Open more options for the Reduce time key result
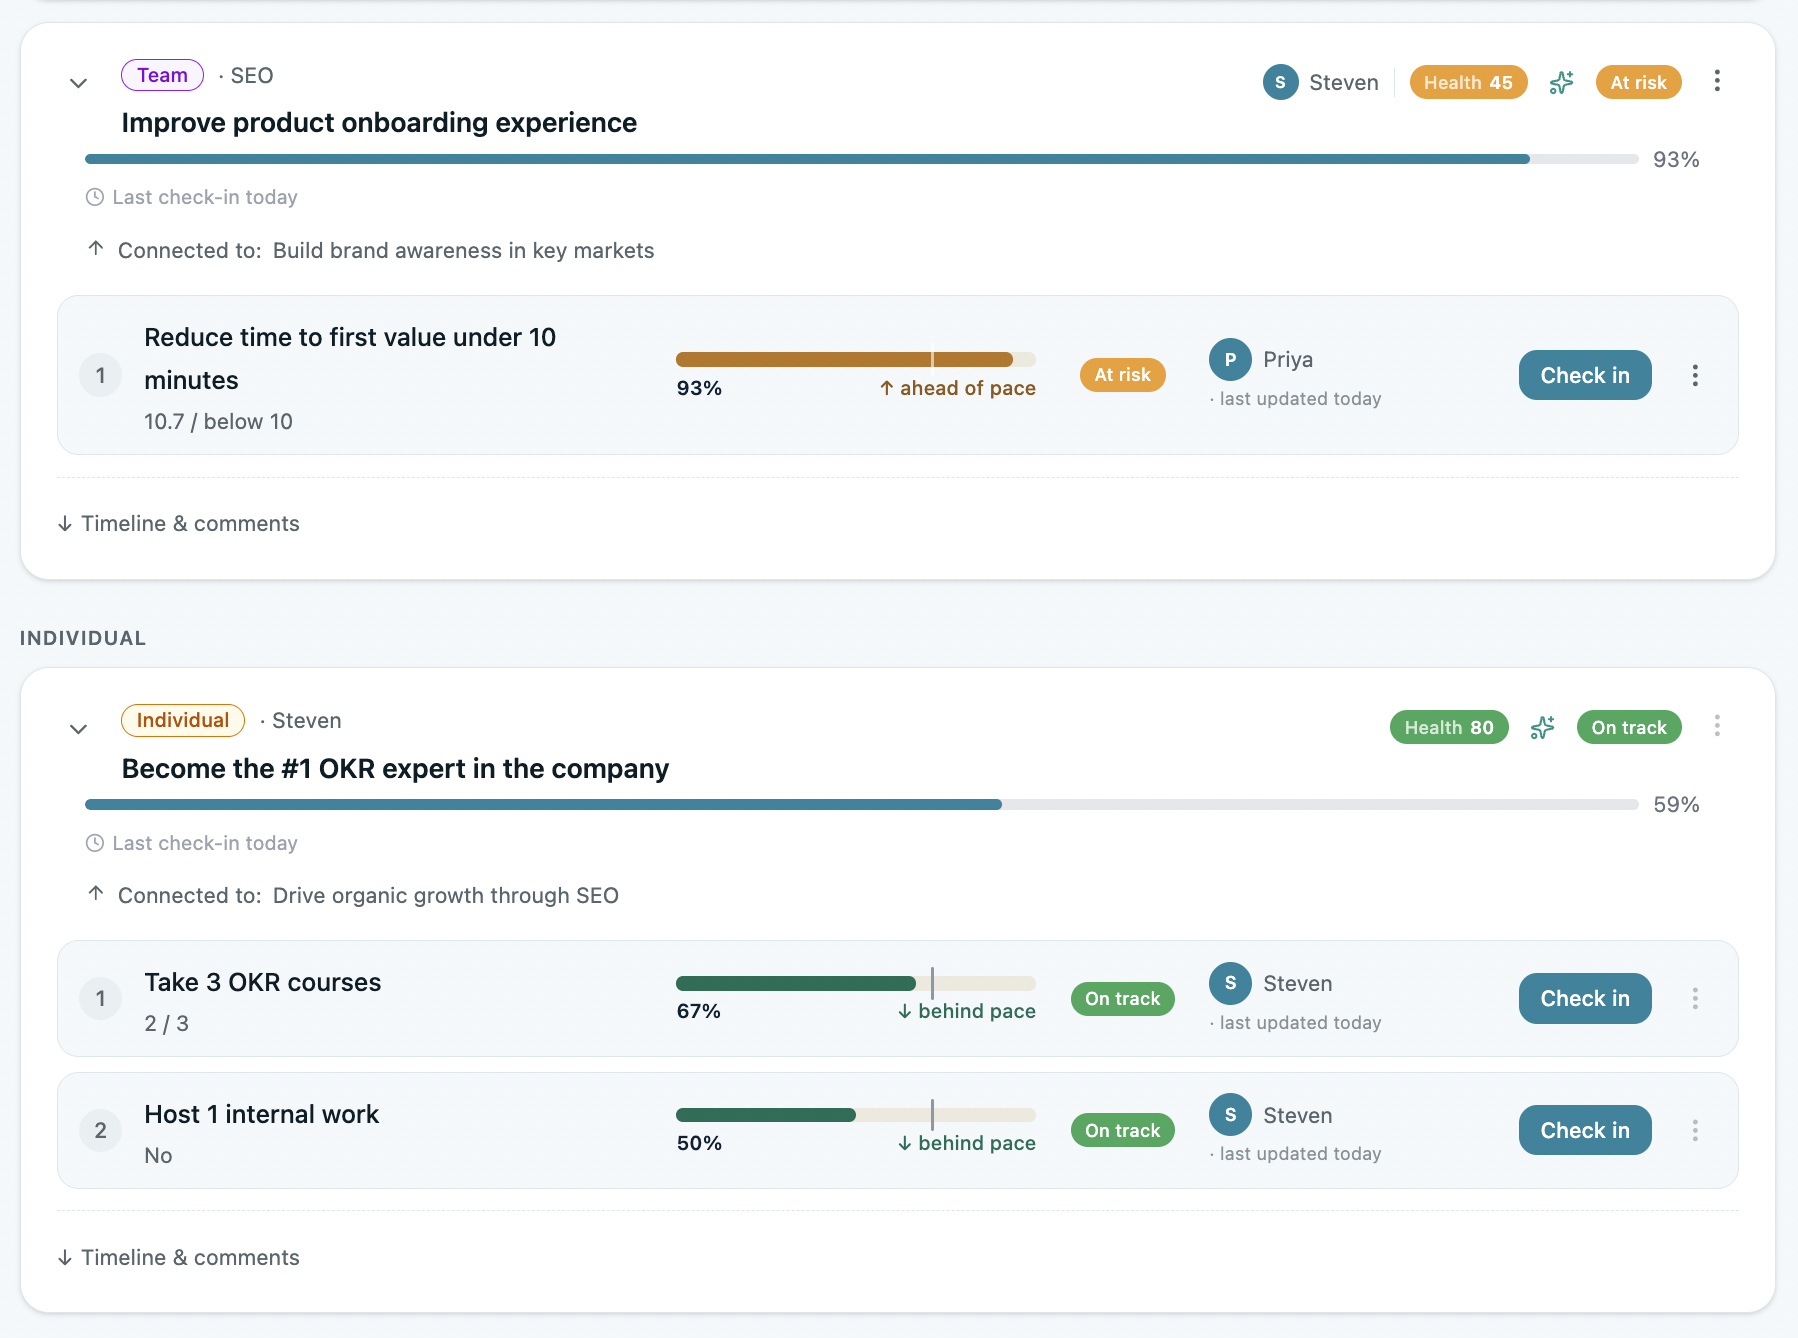 click(x=1695, y=375)
